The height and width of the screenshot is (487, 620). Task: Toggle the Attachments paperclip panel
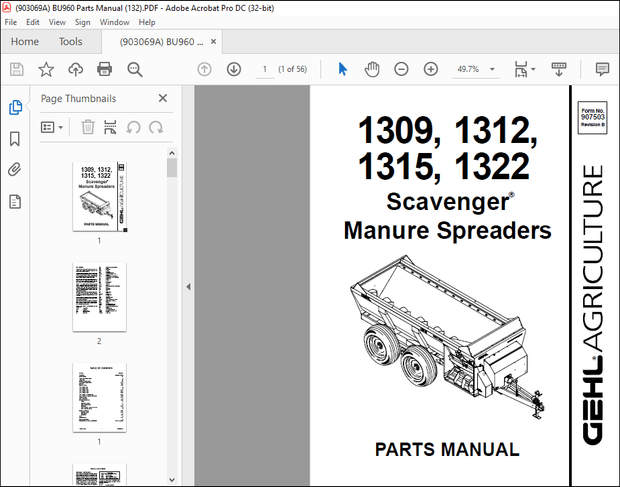[15, 170]
